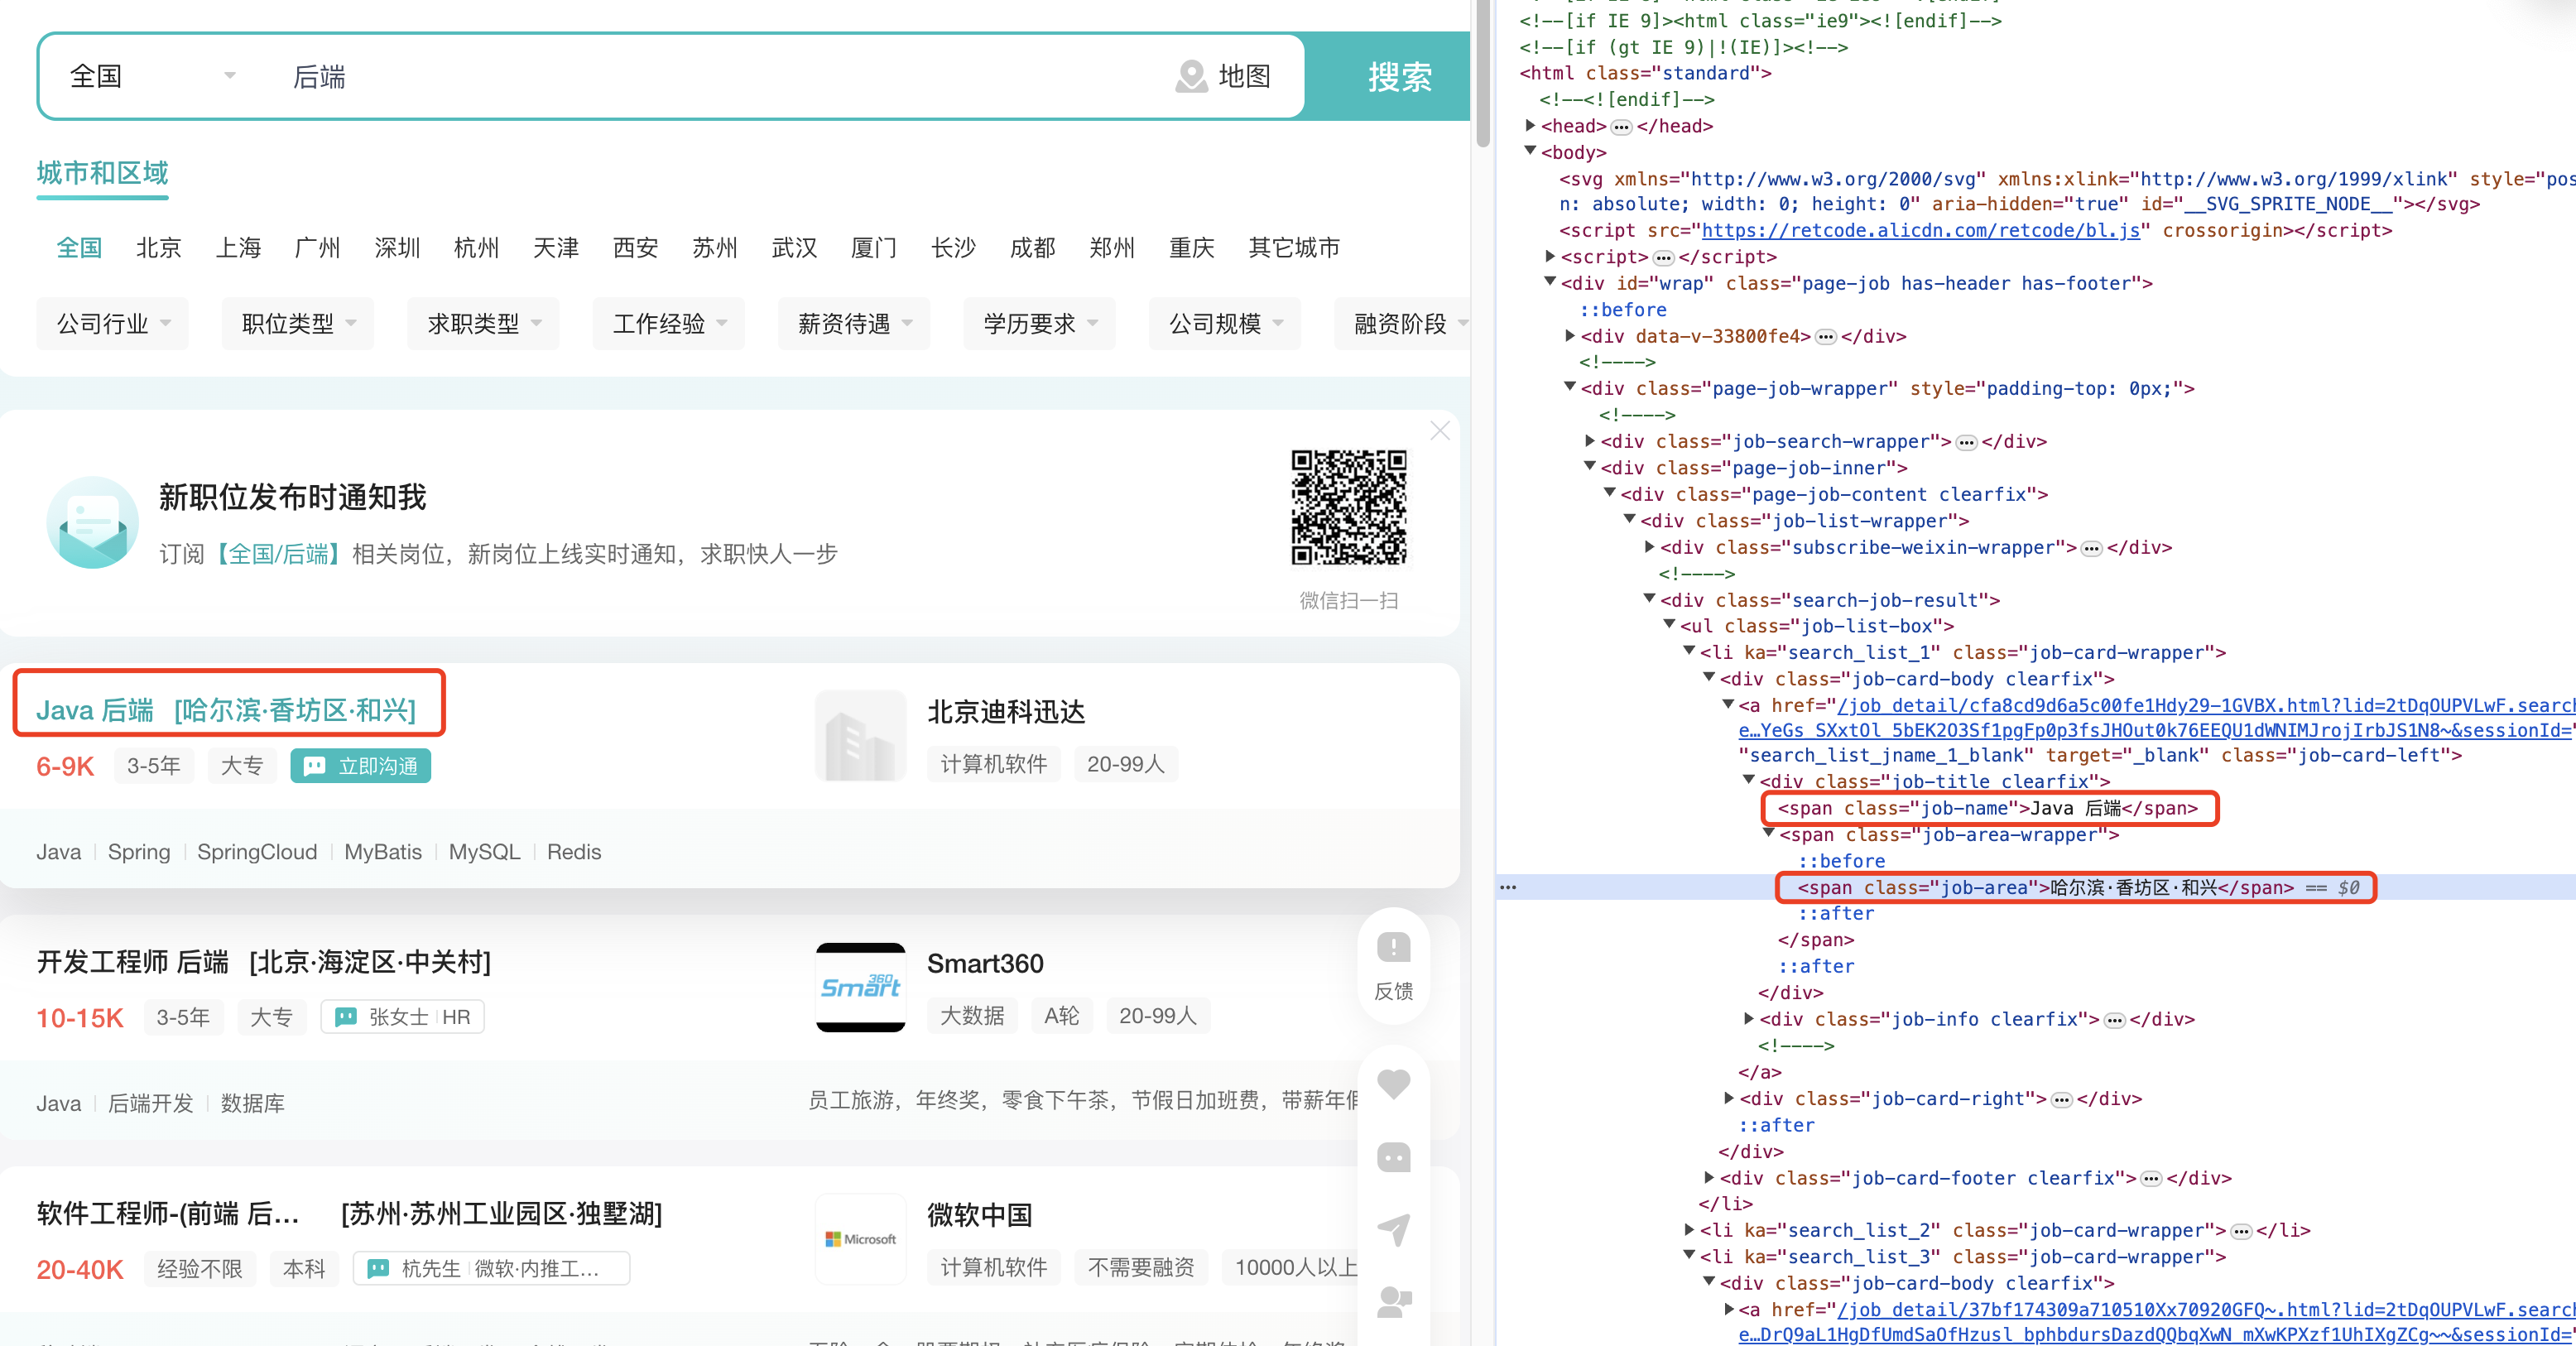Click the map pin icon beside 地图
Viewport: 2576px width, 1346px height.
(x=1191, y=76)
